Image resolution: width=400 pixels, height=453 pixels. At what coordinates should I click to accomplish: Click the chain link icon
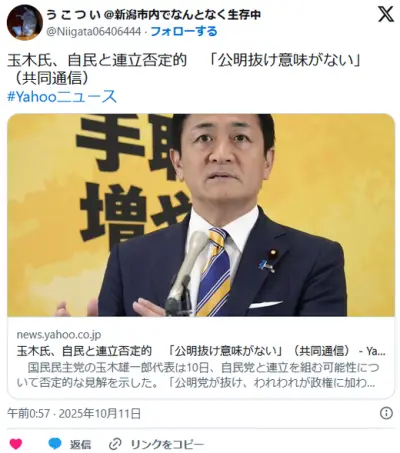[x=115, y=444]
